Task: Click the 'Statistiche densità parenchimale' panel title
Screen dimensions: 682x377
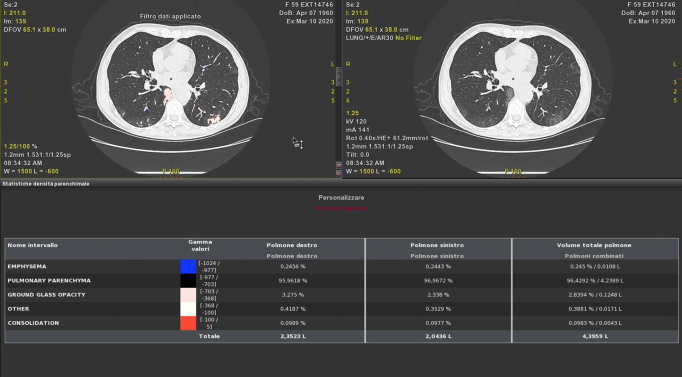Action: click(46, 184)
